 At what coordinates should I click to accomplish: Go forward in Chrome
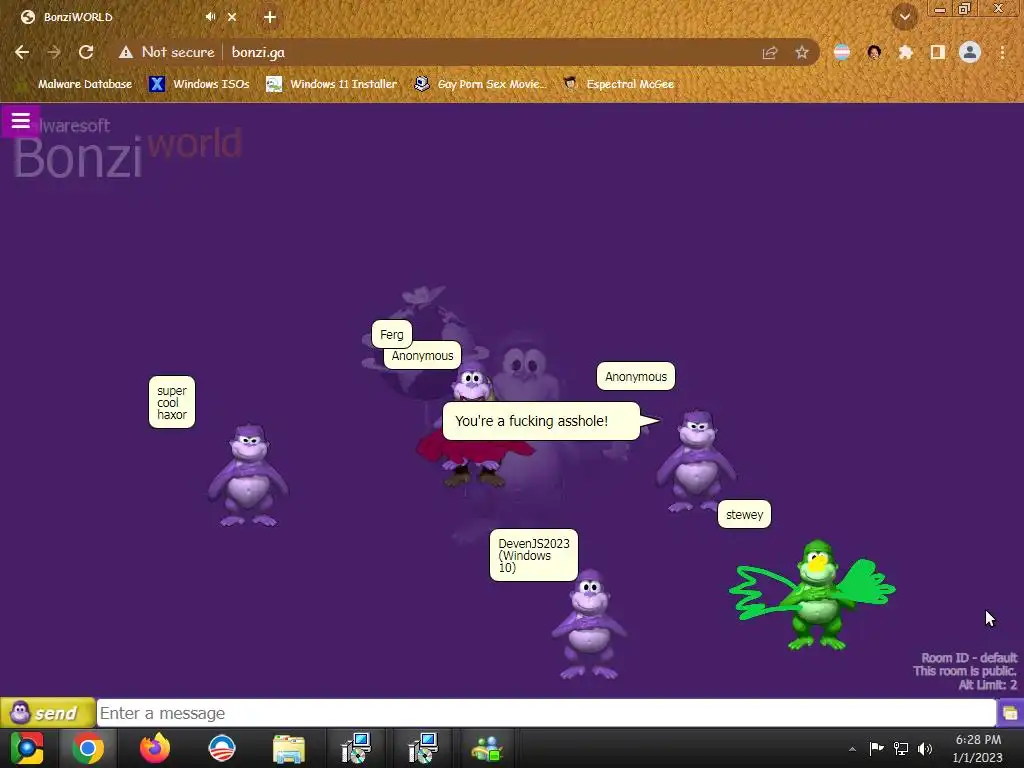click(x=54, y=52)
